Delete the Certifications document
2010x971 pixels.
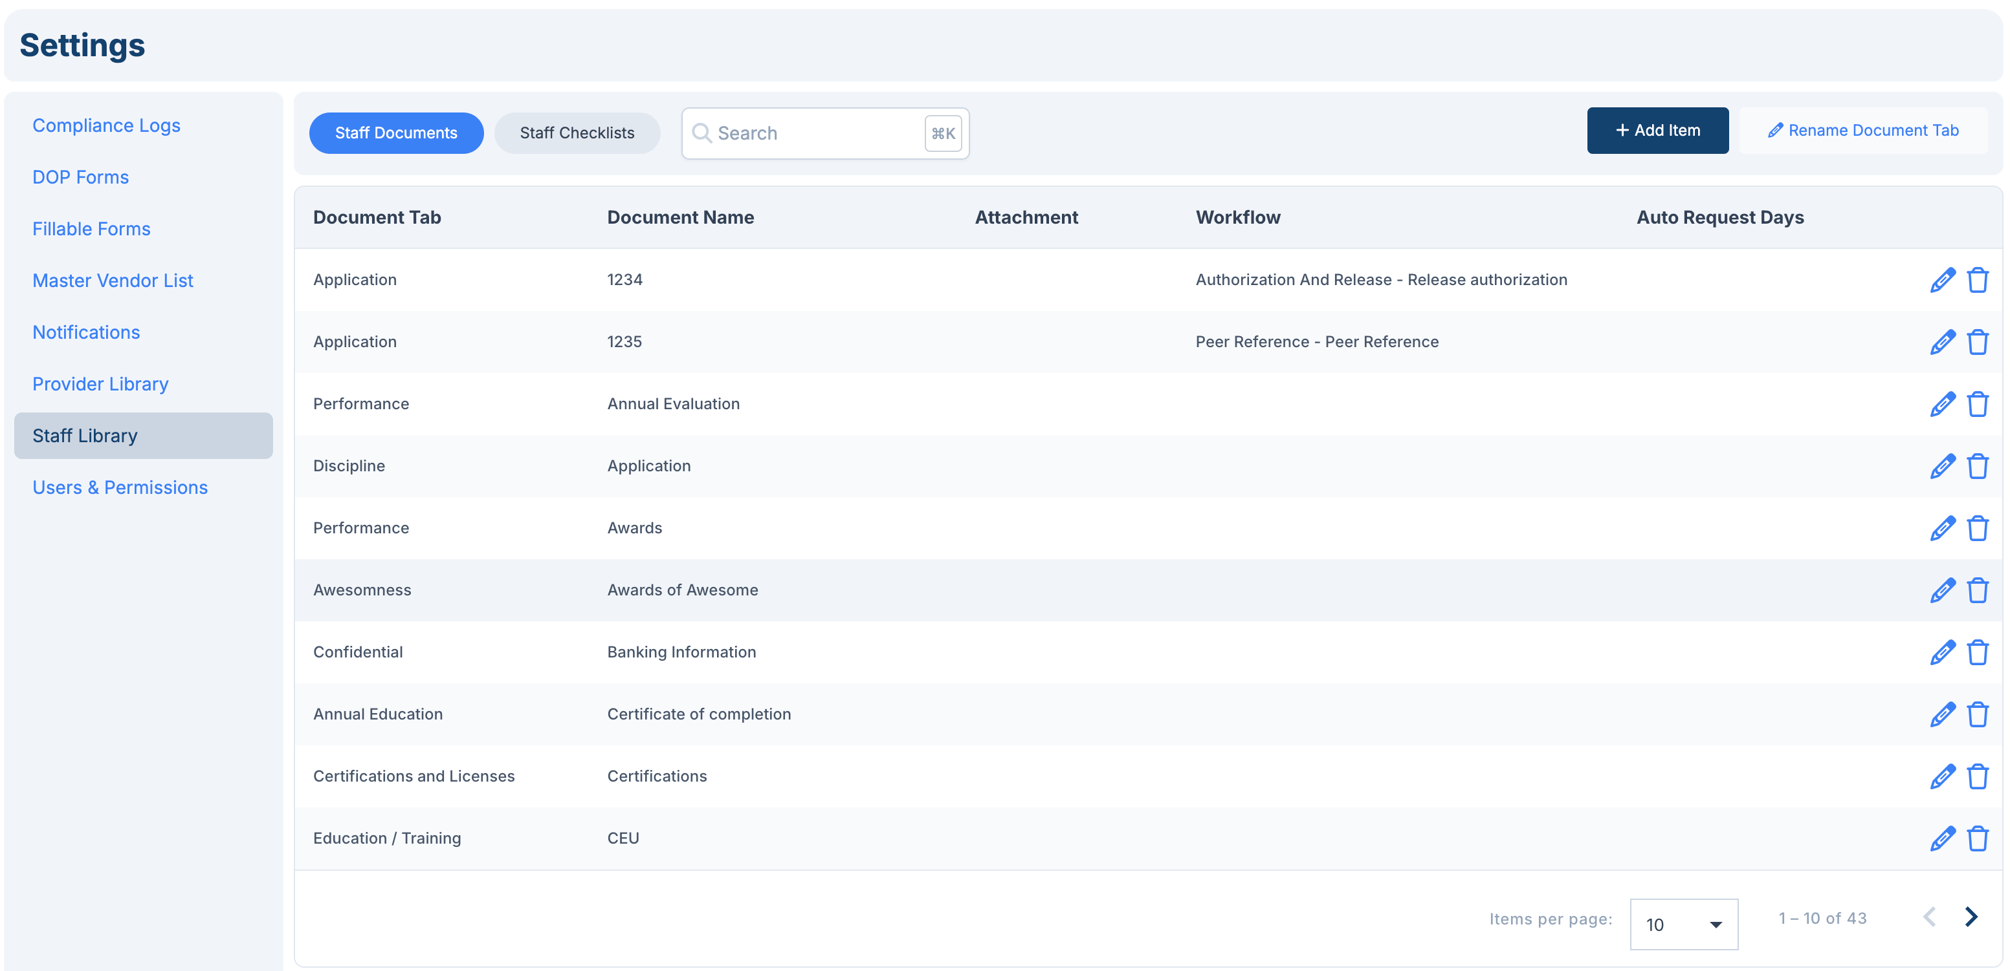pyautogui.click(x=1978, y=776)
